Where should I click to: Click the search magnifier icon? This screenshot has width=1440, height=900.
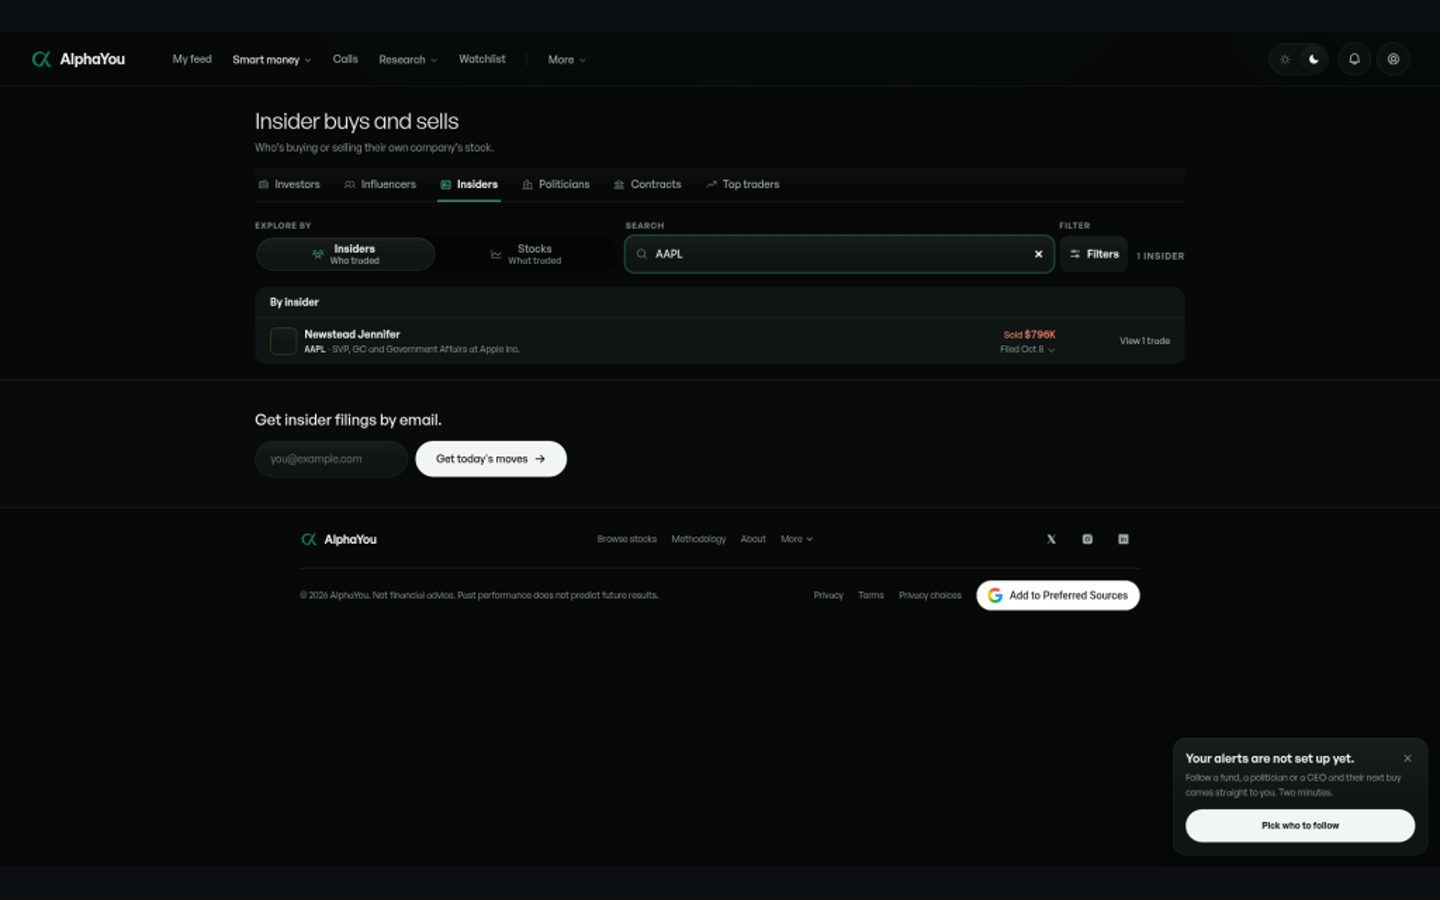[x=642, y=254]
